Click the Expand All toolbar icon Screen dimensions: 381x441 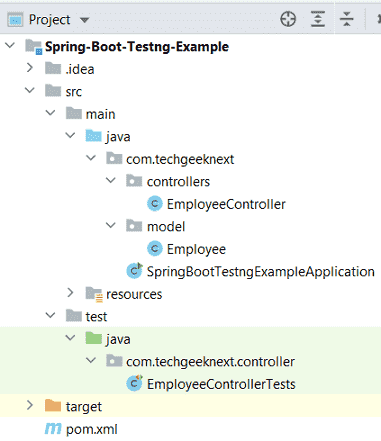click(x=318, y=19)
